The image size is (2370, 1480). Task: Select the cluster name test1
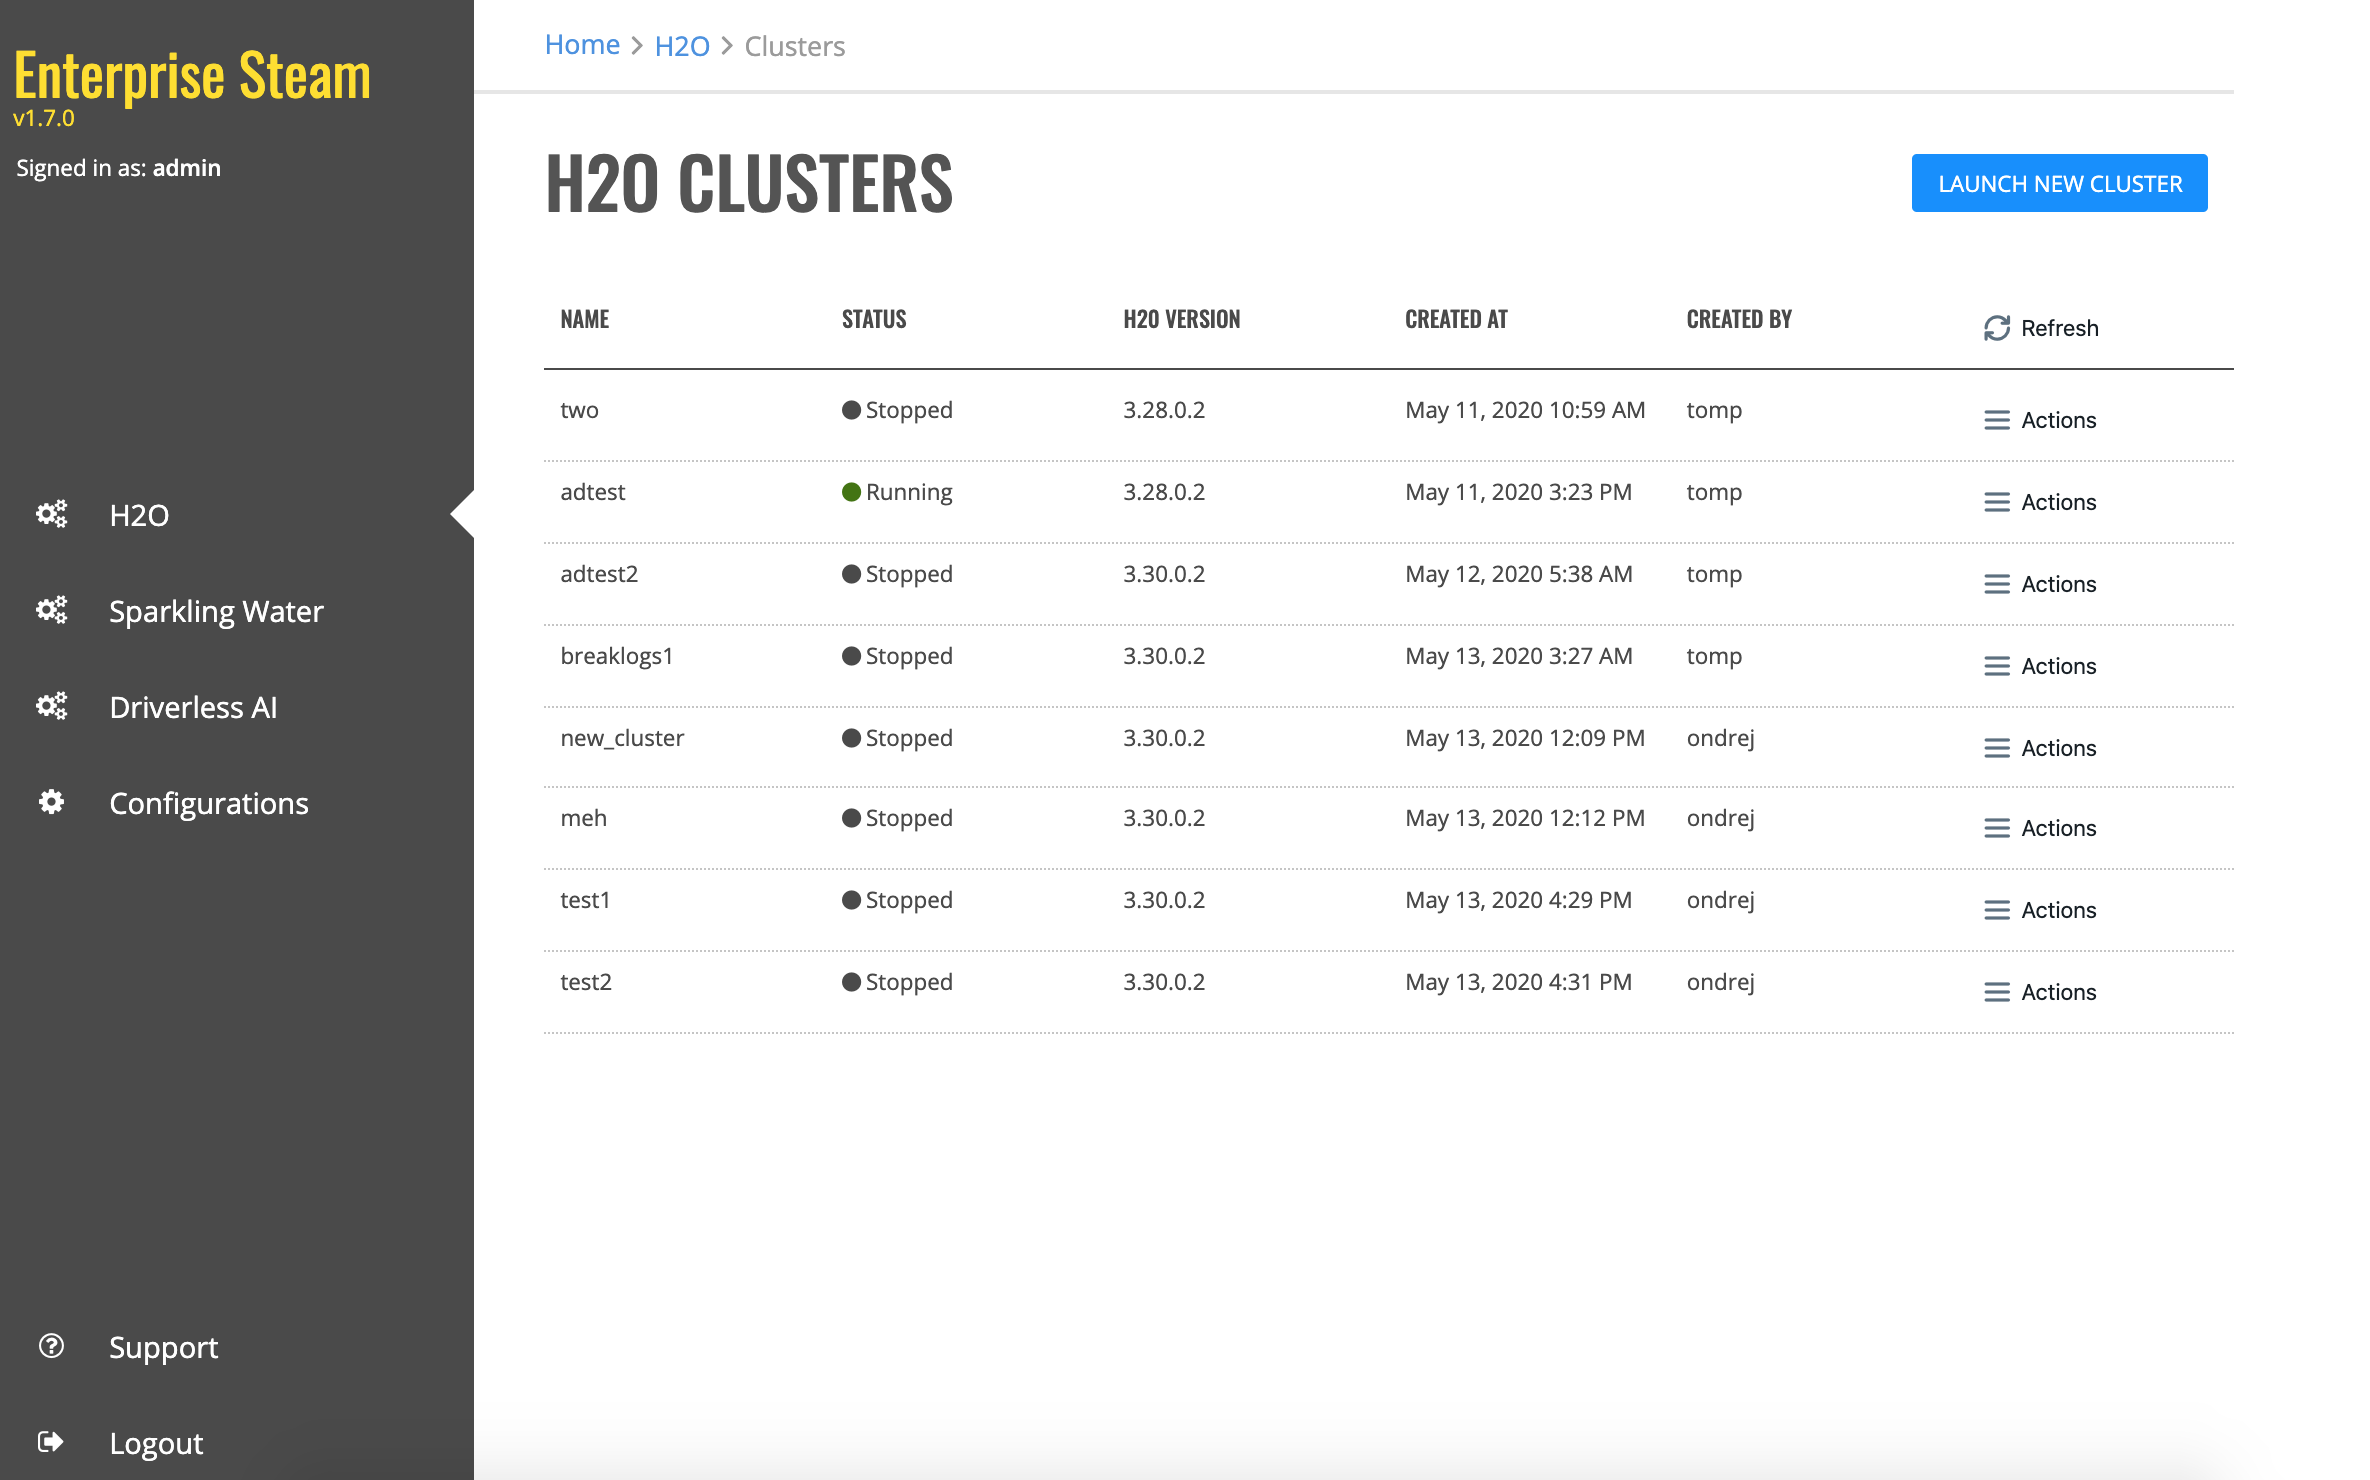coord(585,900)
